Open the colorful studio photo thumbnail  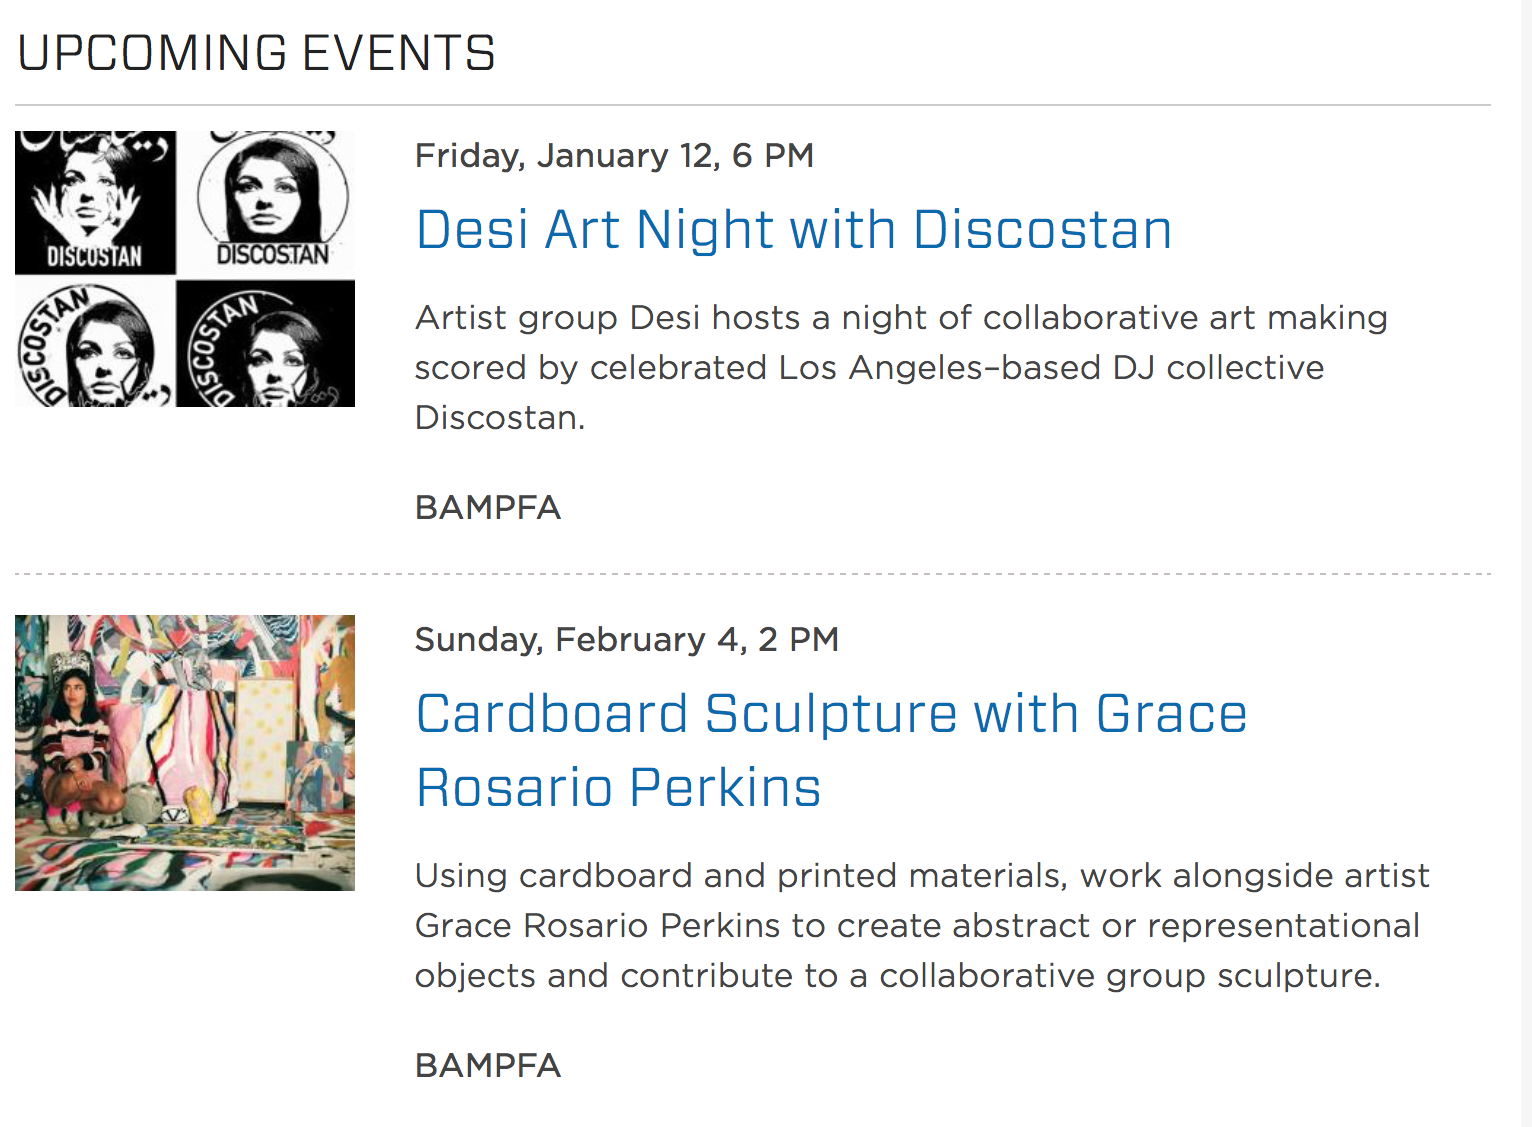coord(185,753)
